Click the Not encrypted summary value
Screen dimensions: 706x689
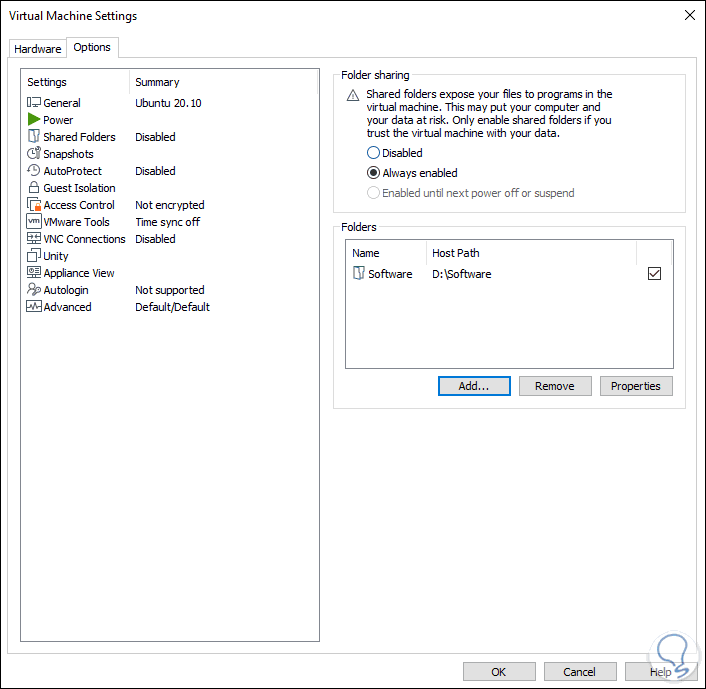click(170, 205)
